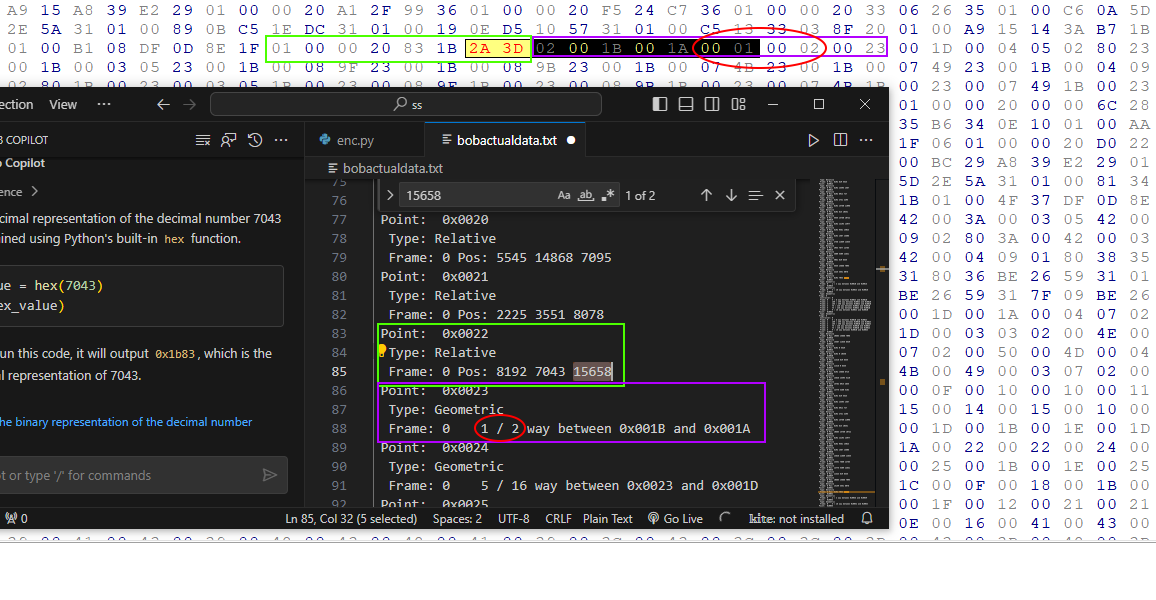Image resolution: width=1156 pixels, height=600 pixels.
Task: Start Go Live server
Action: [x=675, y=519]
